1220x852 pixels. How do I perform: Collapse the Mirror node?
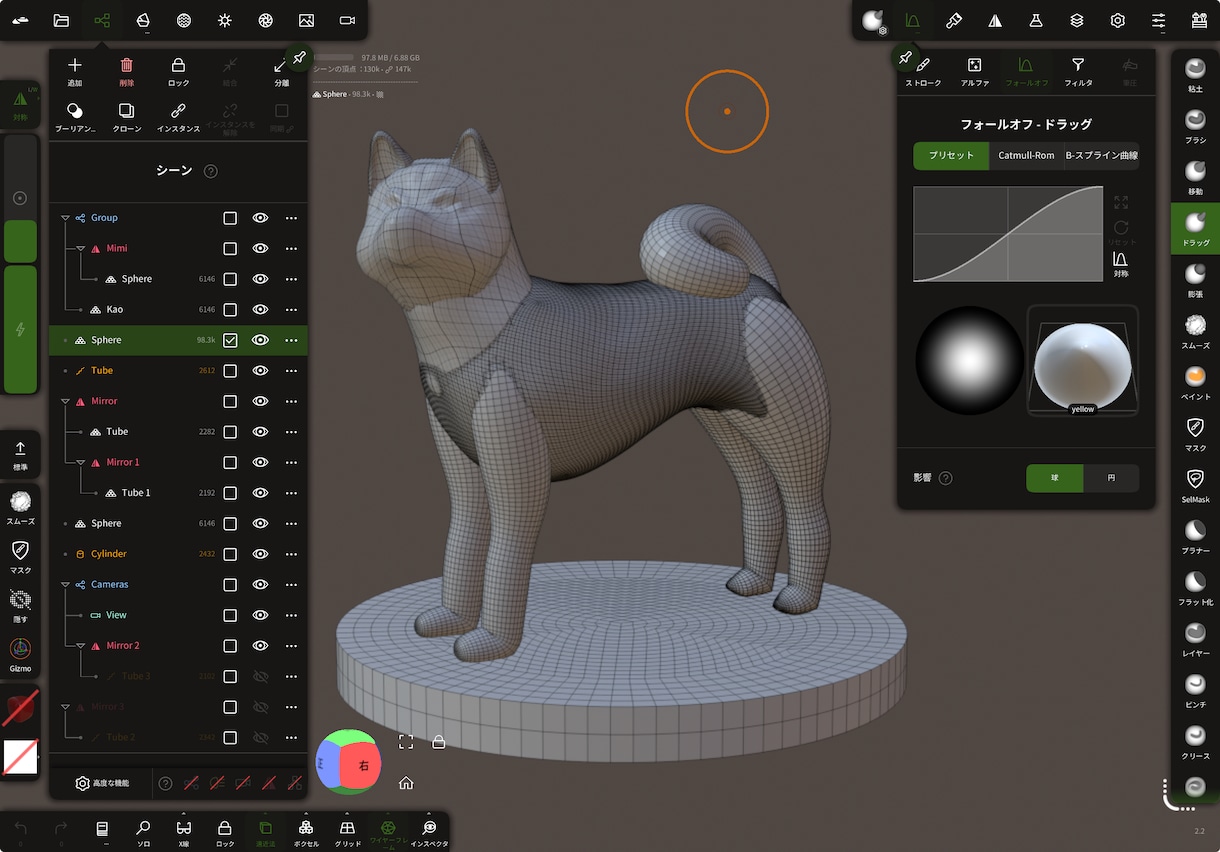[65, 401]
